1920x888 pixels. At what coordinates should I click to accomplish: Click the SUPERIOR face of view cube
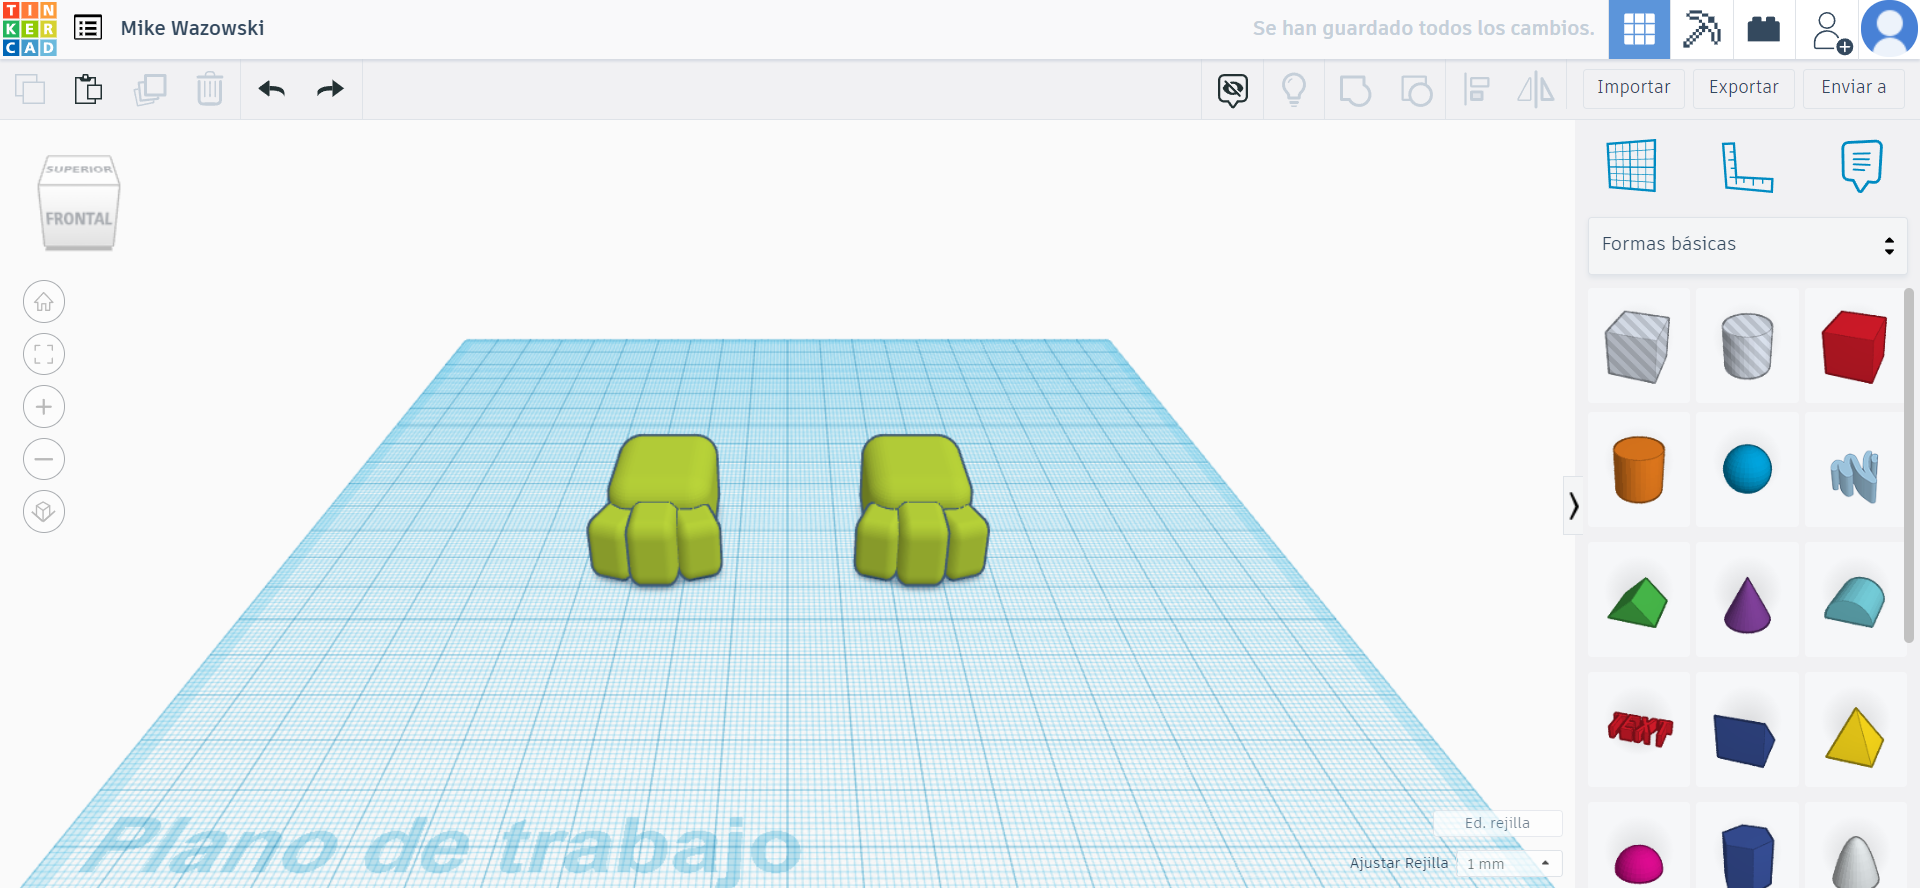coord(79,169)
